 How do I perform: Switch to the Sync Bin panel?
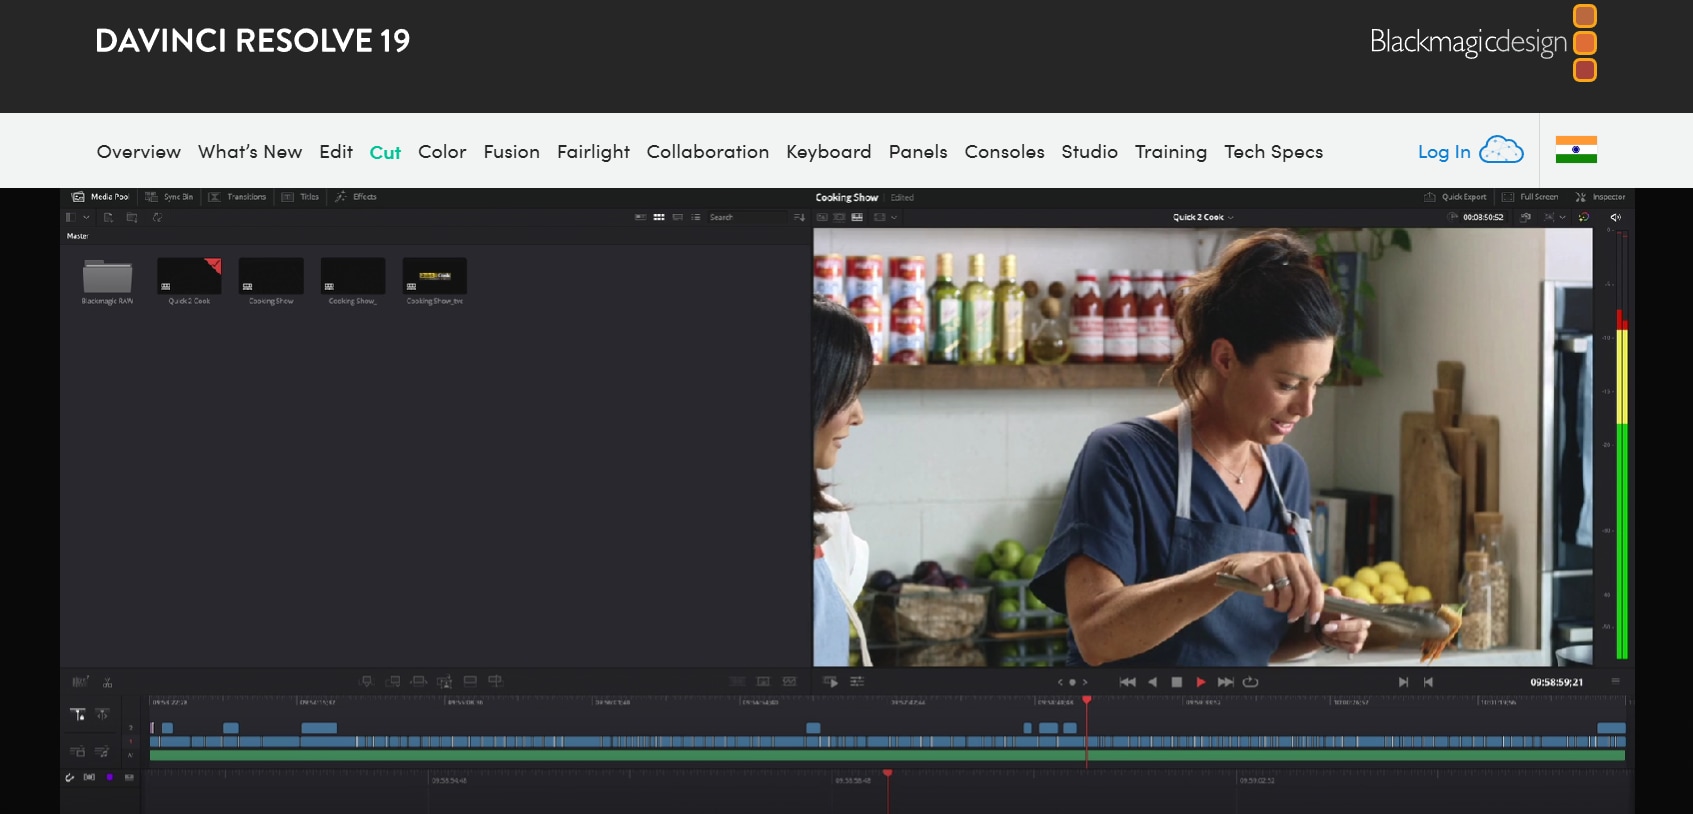[x=170, y=197]
